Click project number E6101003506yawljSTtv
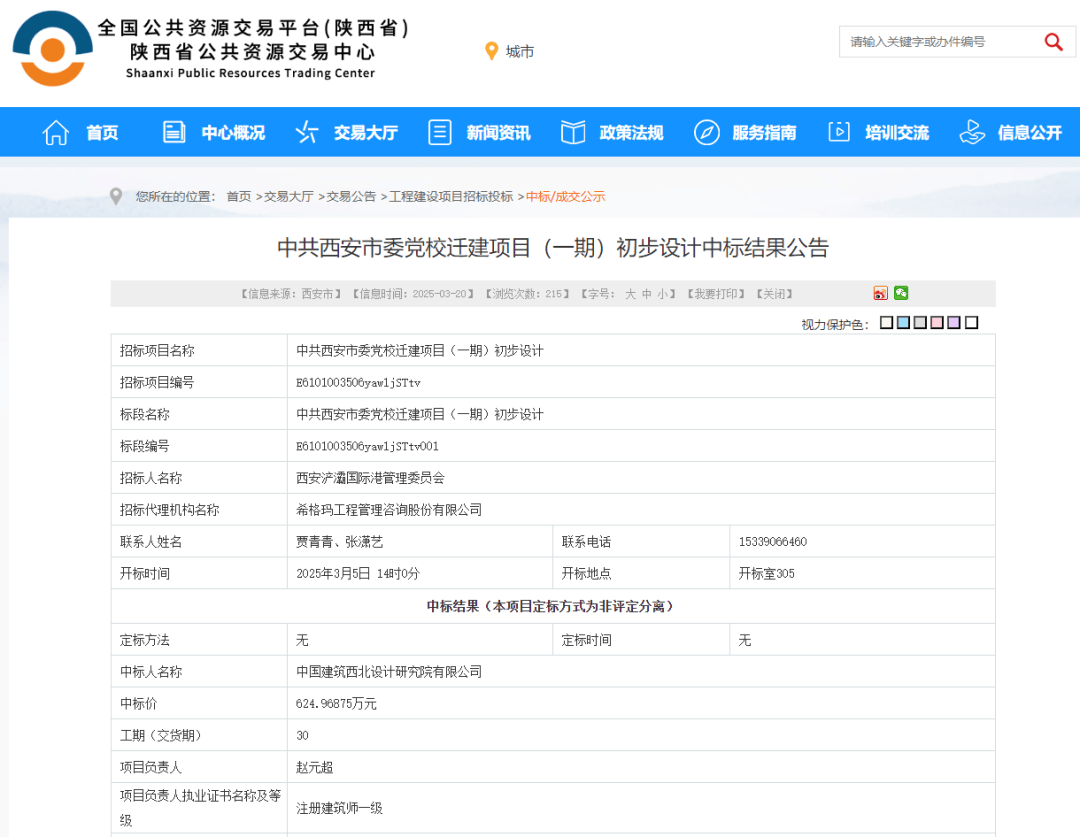The image size is (1080, 837). 358,382
